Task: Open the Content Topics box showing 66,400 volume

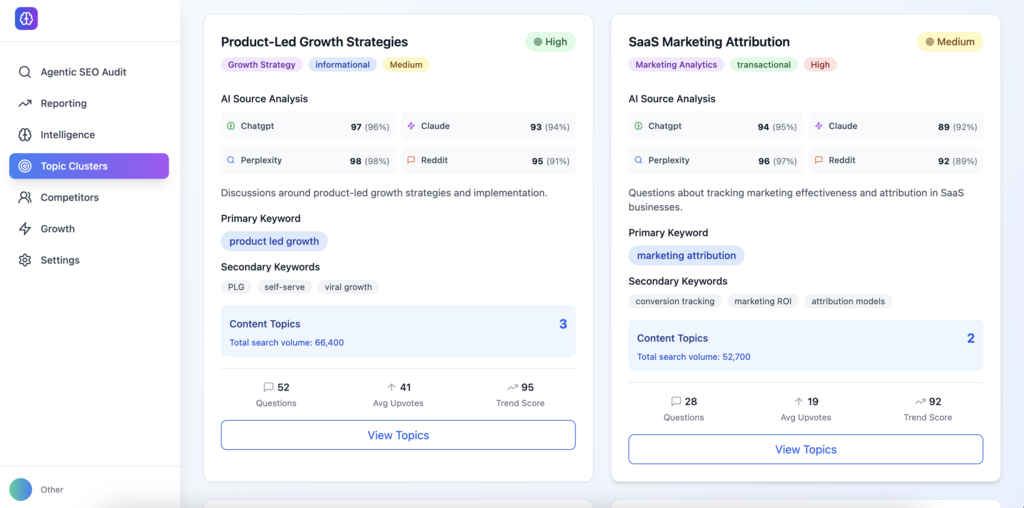Action: [x=398, y=331]
